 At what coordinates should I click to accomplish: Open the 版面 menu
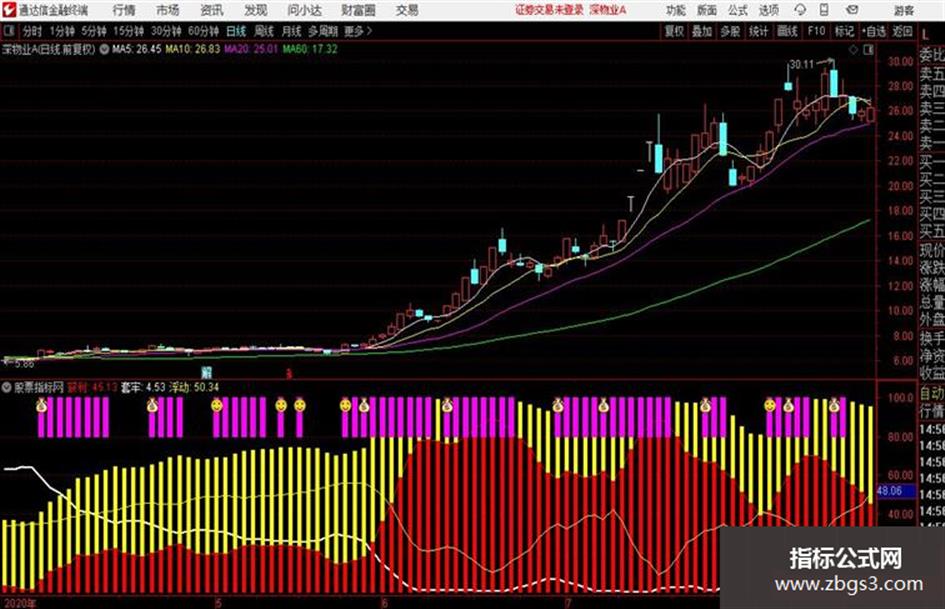point(707,10)
